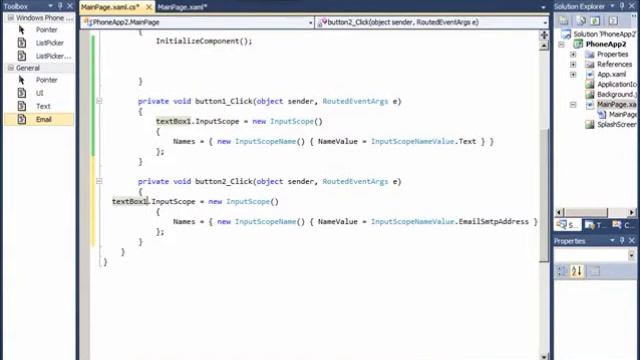Screen dimensions: 640x360
Task: Click the View Code icon in Solution Explorer toolbar
Action: [x=613, y=20]
